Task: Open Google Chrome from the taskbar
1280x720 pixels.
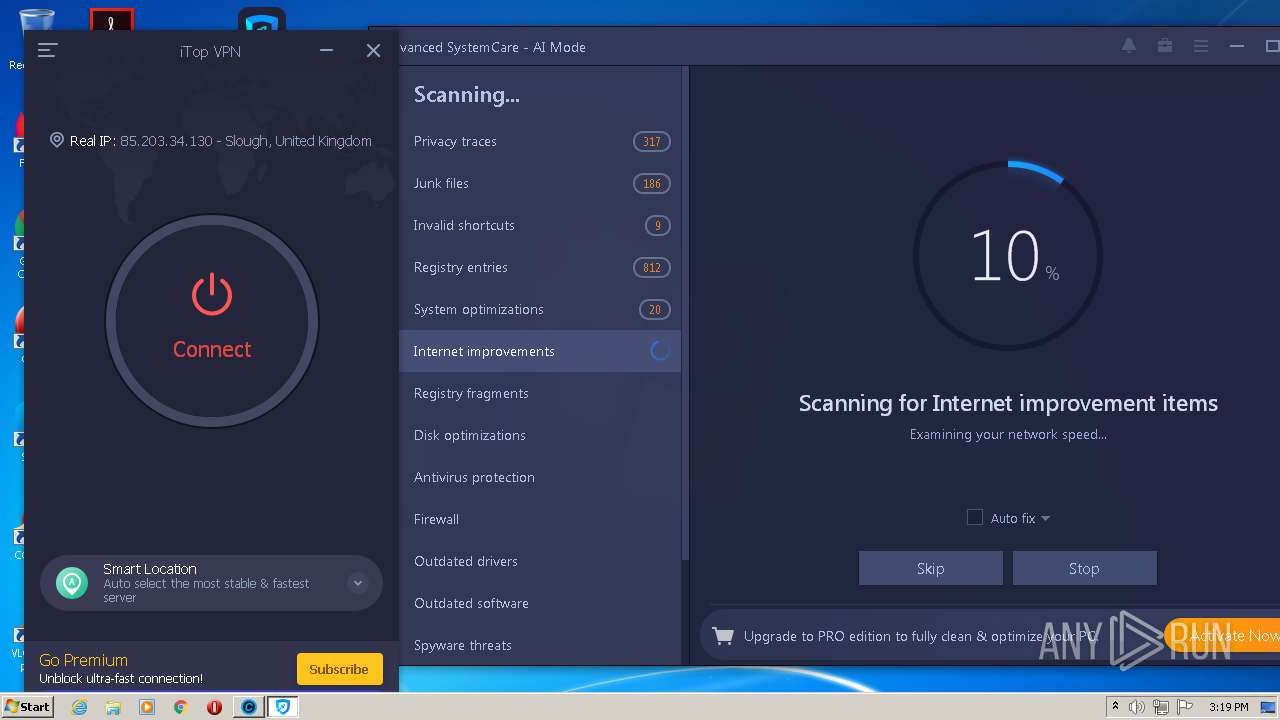Action: click(x=181, y=707)
